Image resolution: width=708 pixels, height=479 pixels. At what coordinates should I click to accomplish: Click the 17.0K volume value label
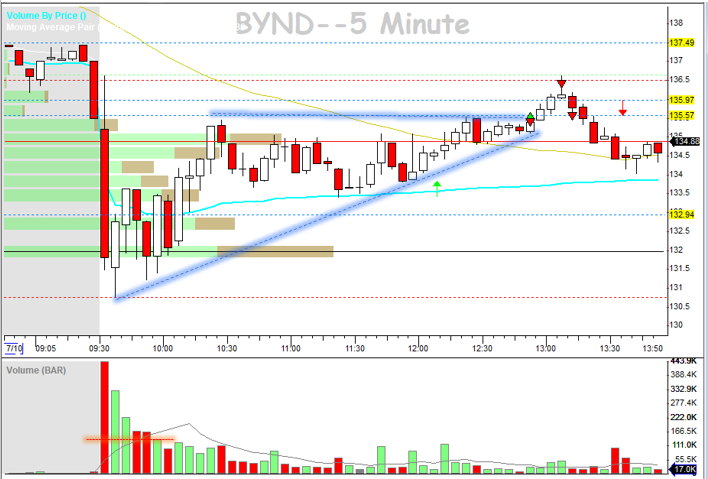point(686,468)
